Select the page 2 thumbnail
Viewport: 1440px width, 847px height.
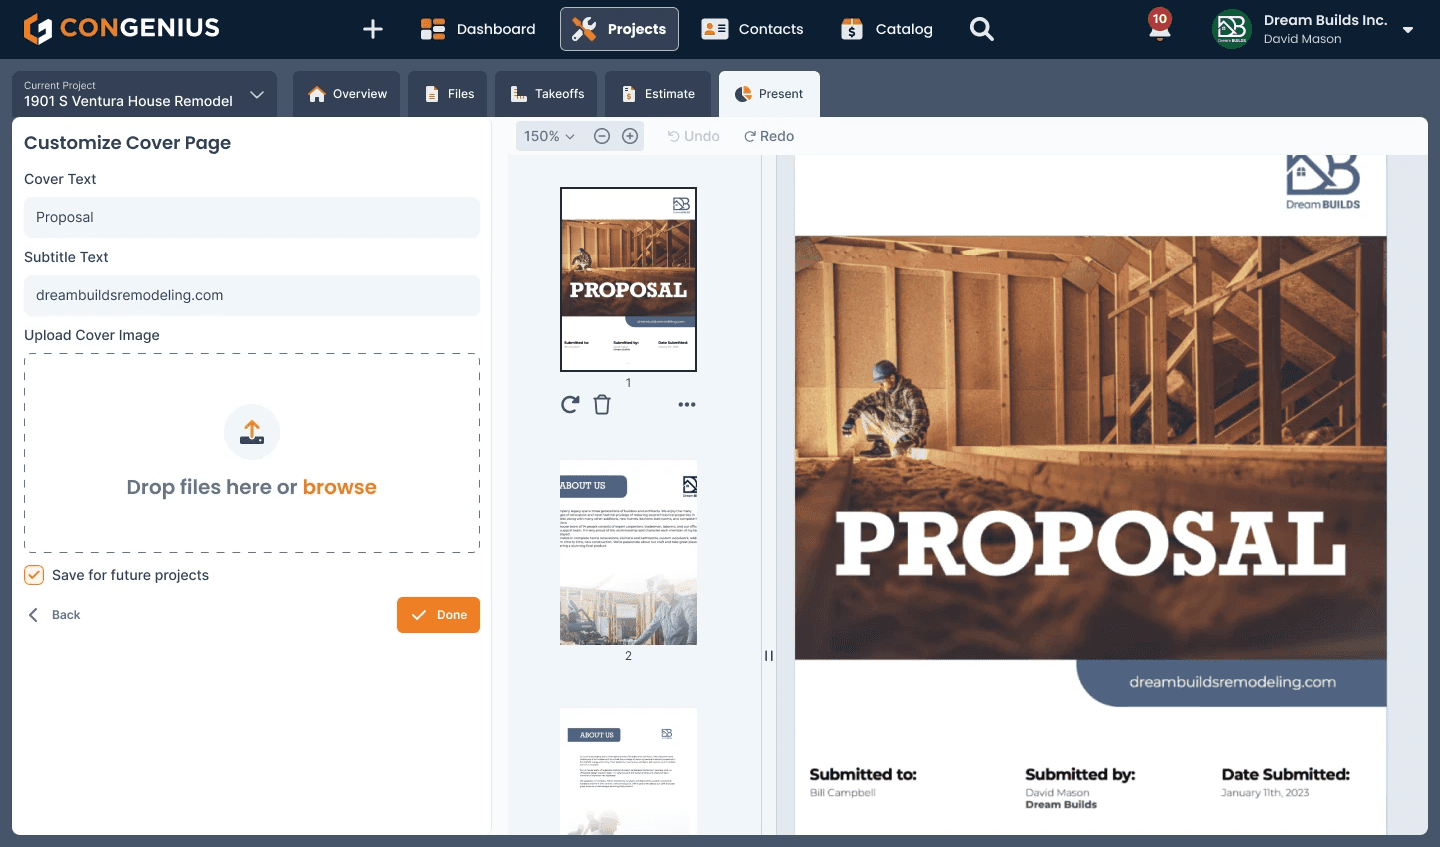click(628, 551)
